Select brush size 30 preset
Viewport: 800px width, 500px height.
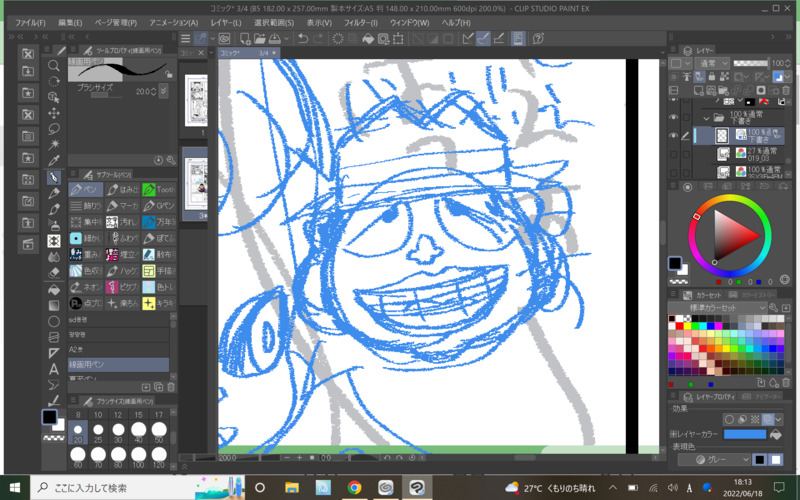click(118, 431)
